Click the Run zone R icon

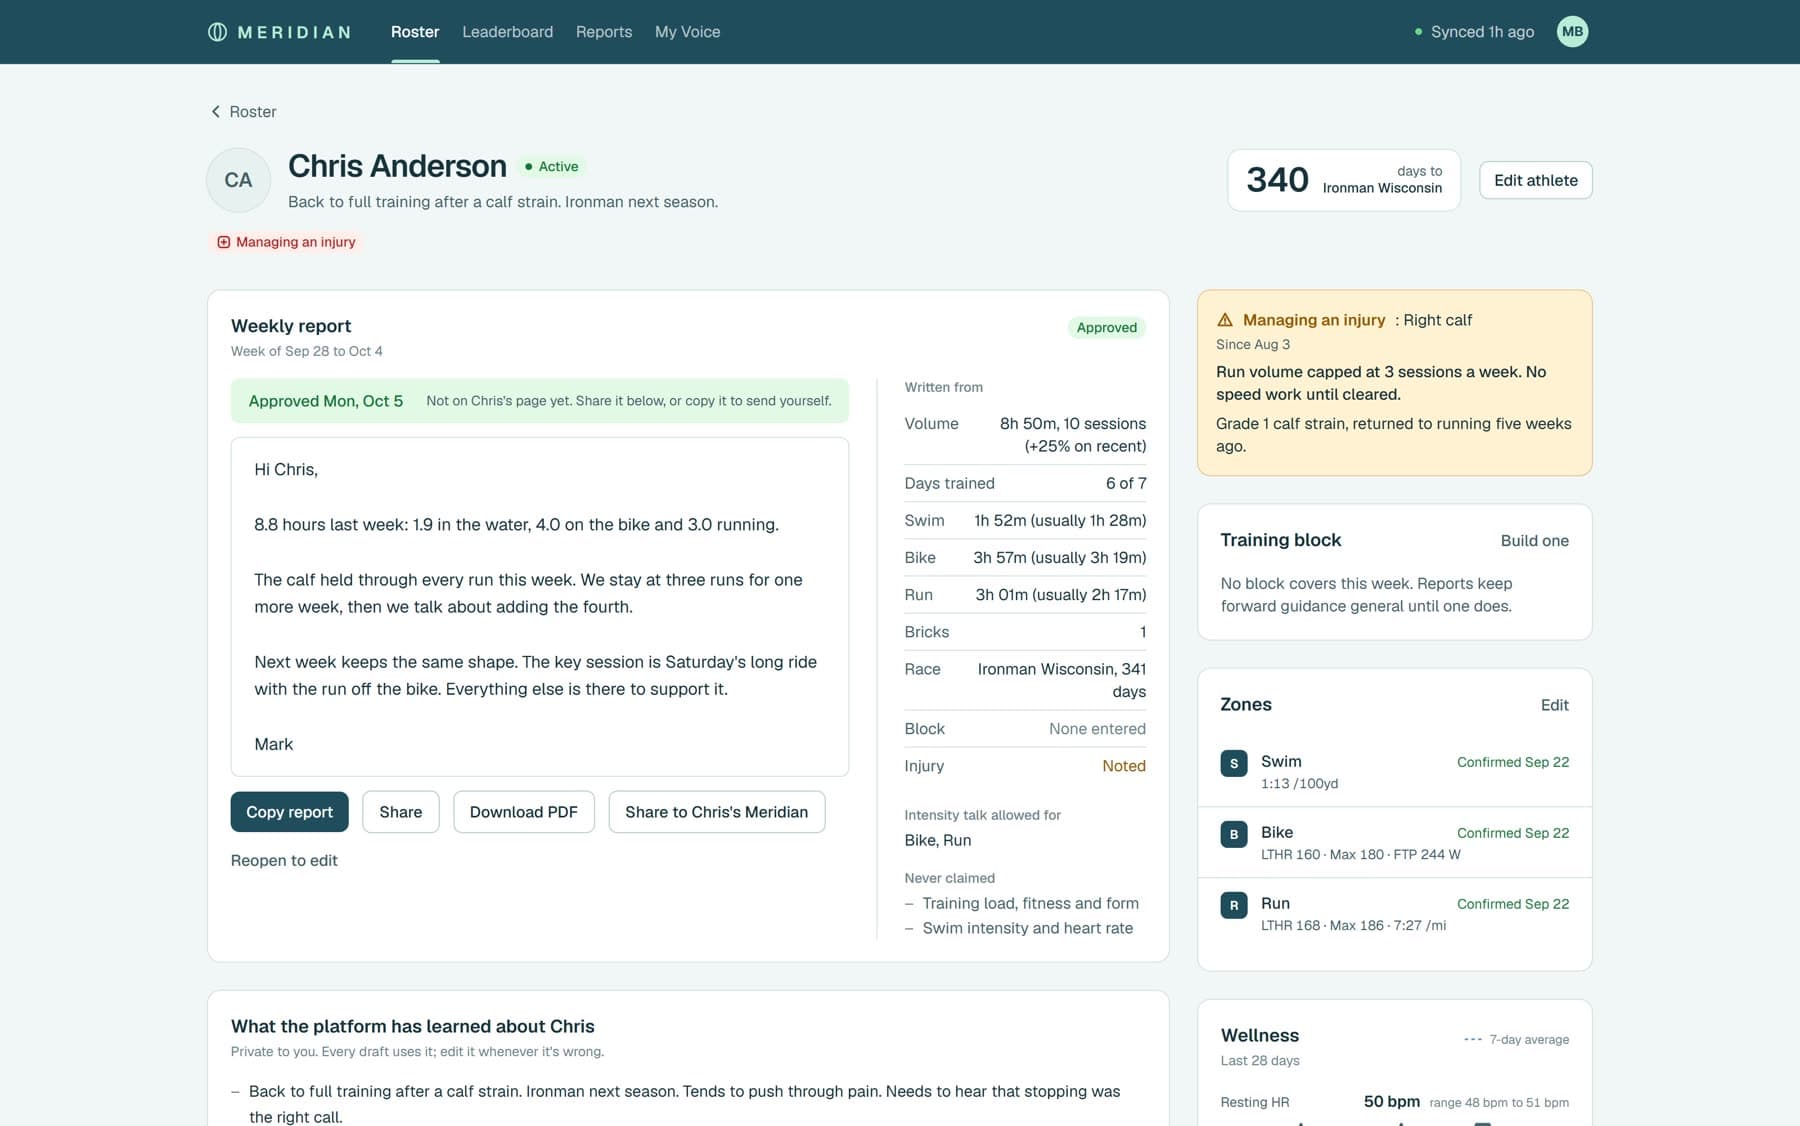(x=1234, y=905)
